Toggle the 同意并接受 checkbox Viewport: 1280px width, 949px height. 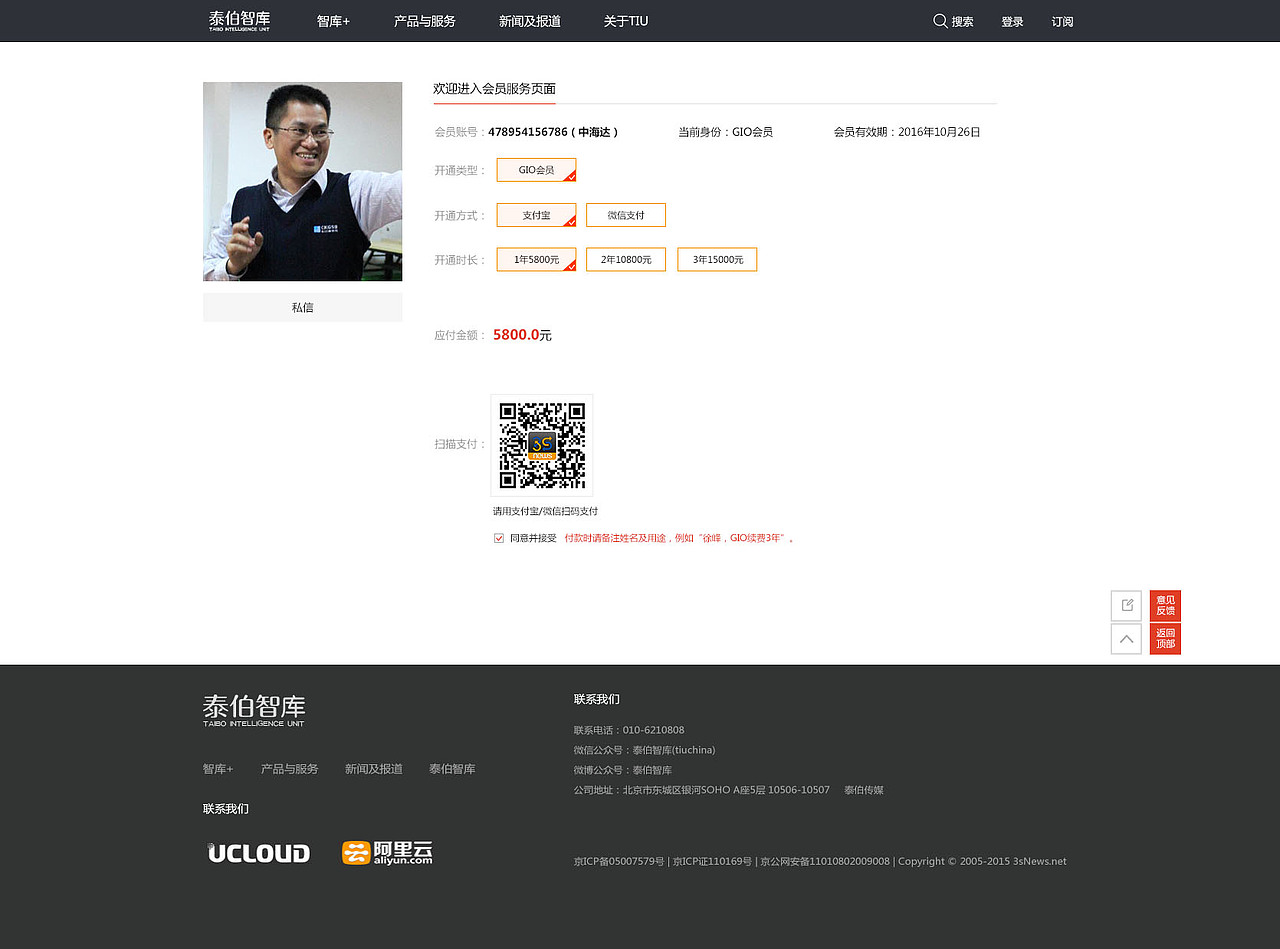499,538
